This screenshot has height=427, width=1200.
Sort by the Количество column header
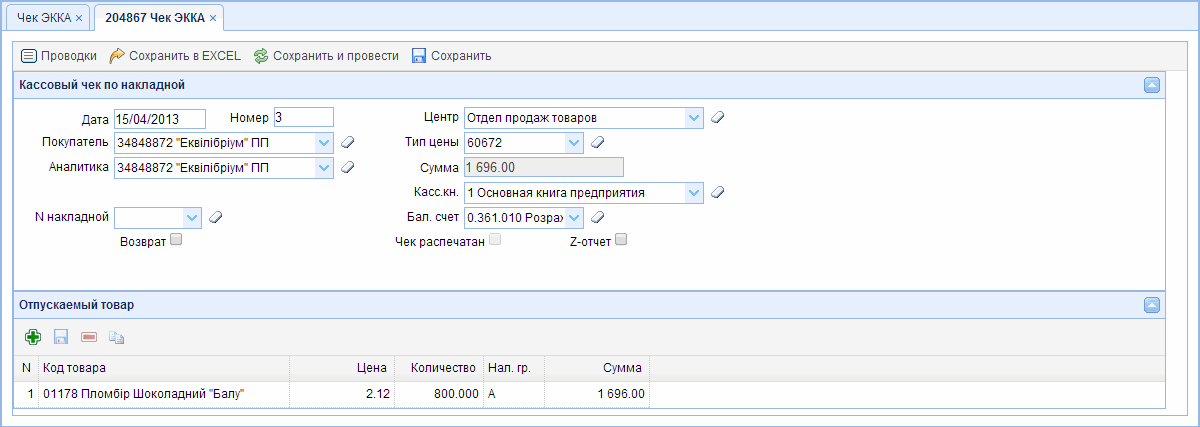438,368
